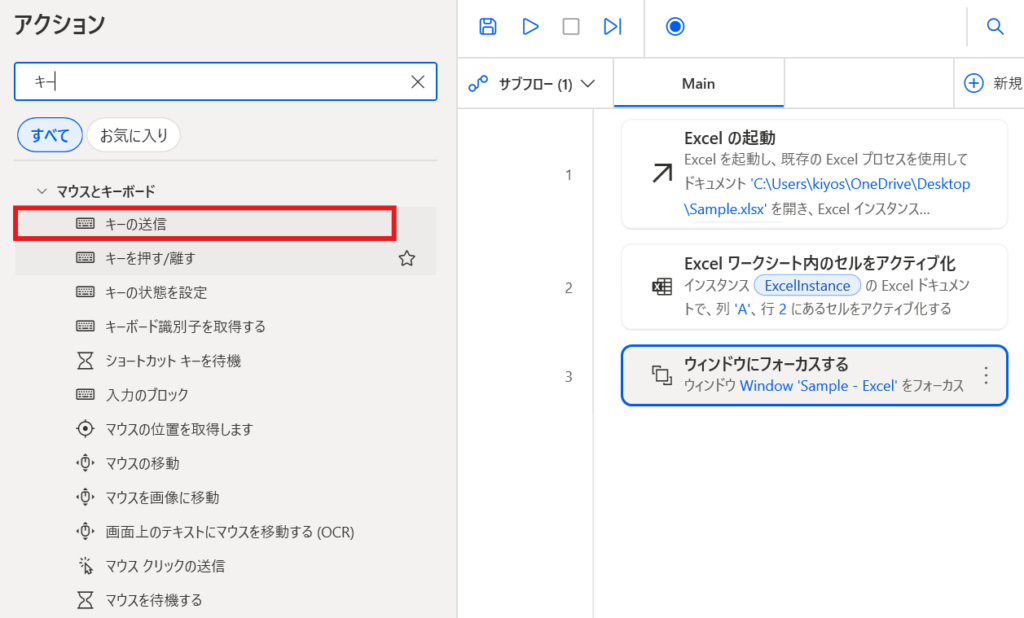This screenshot has height=618, width=1024.
Task: Open the Window 'Sample - Excel' link
Action: click(x=818, y=386)
